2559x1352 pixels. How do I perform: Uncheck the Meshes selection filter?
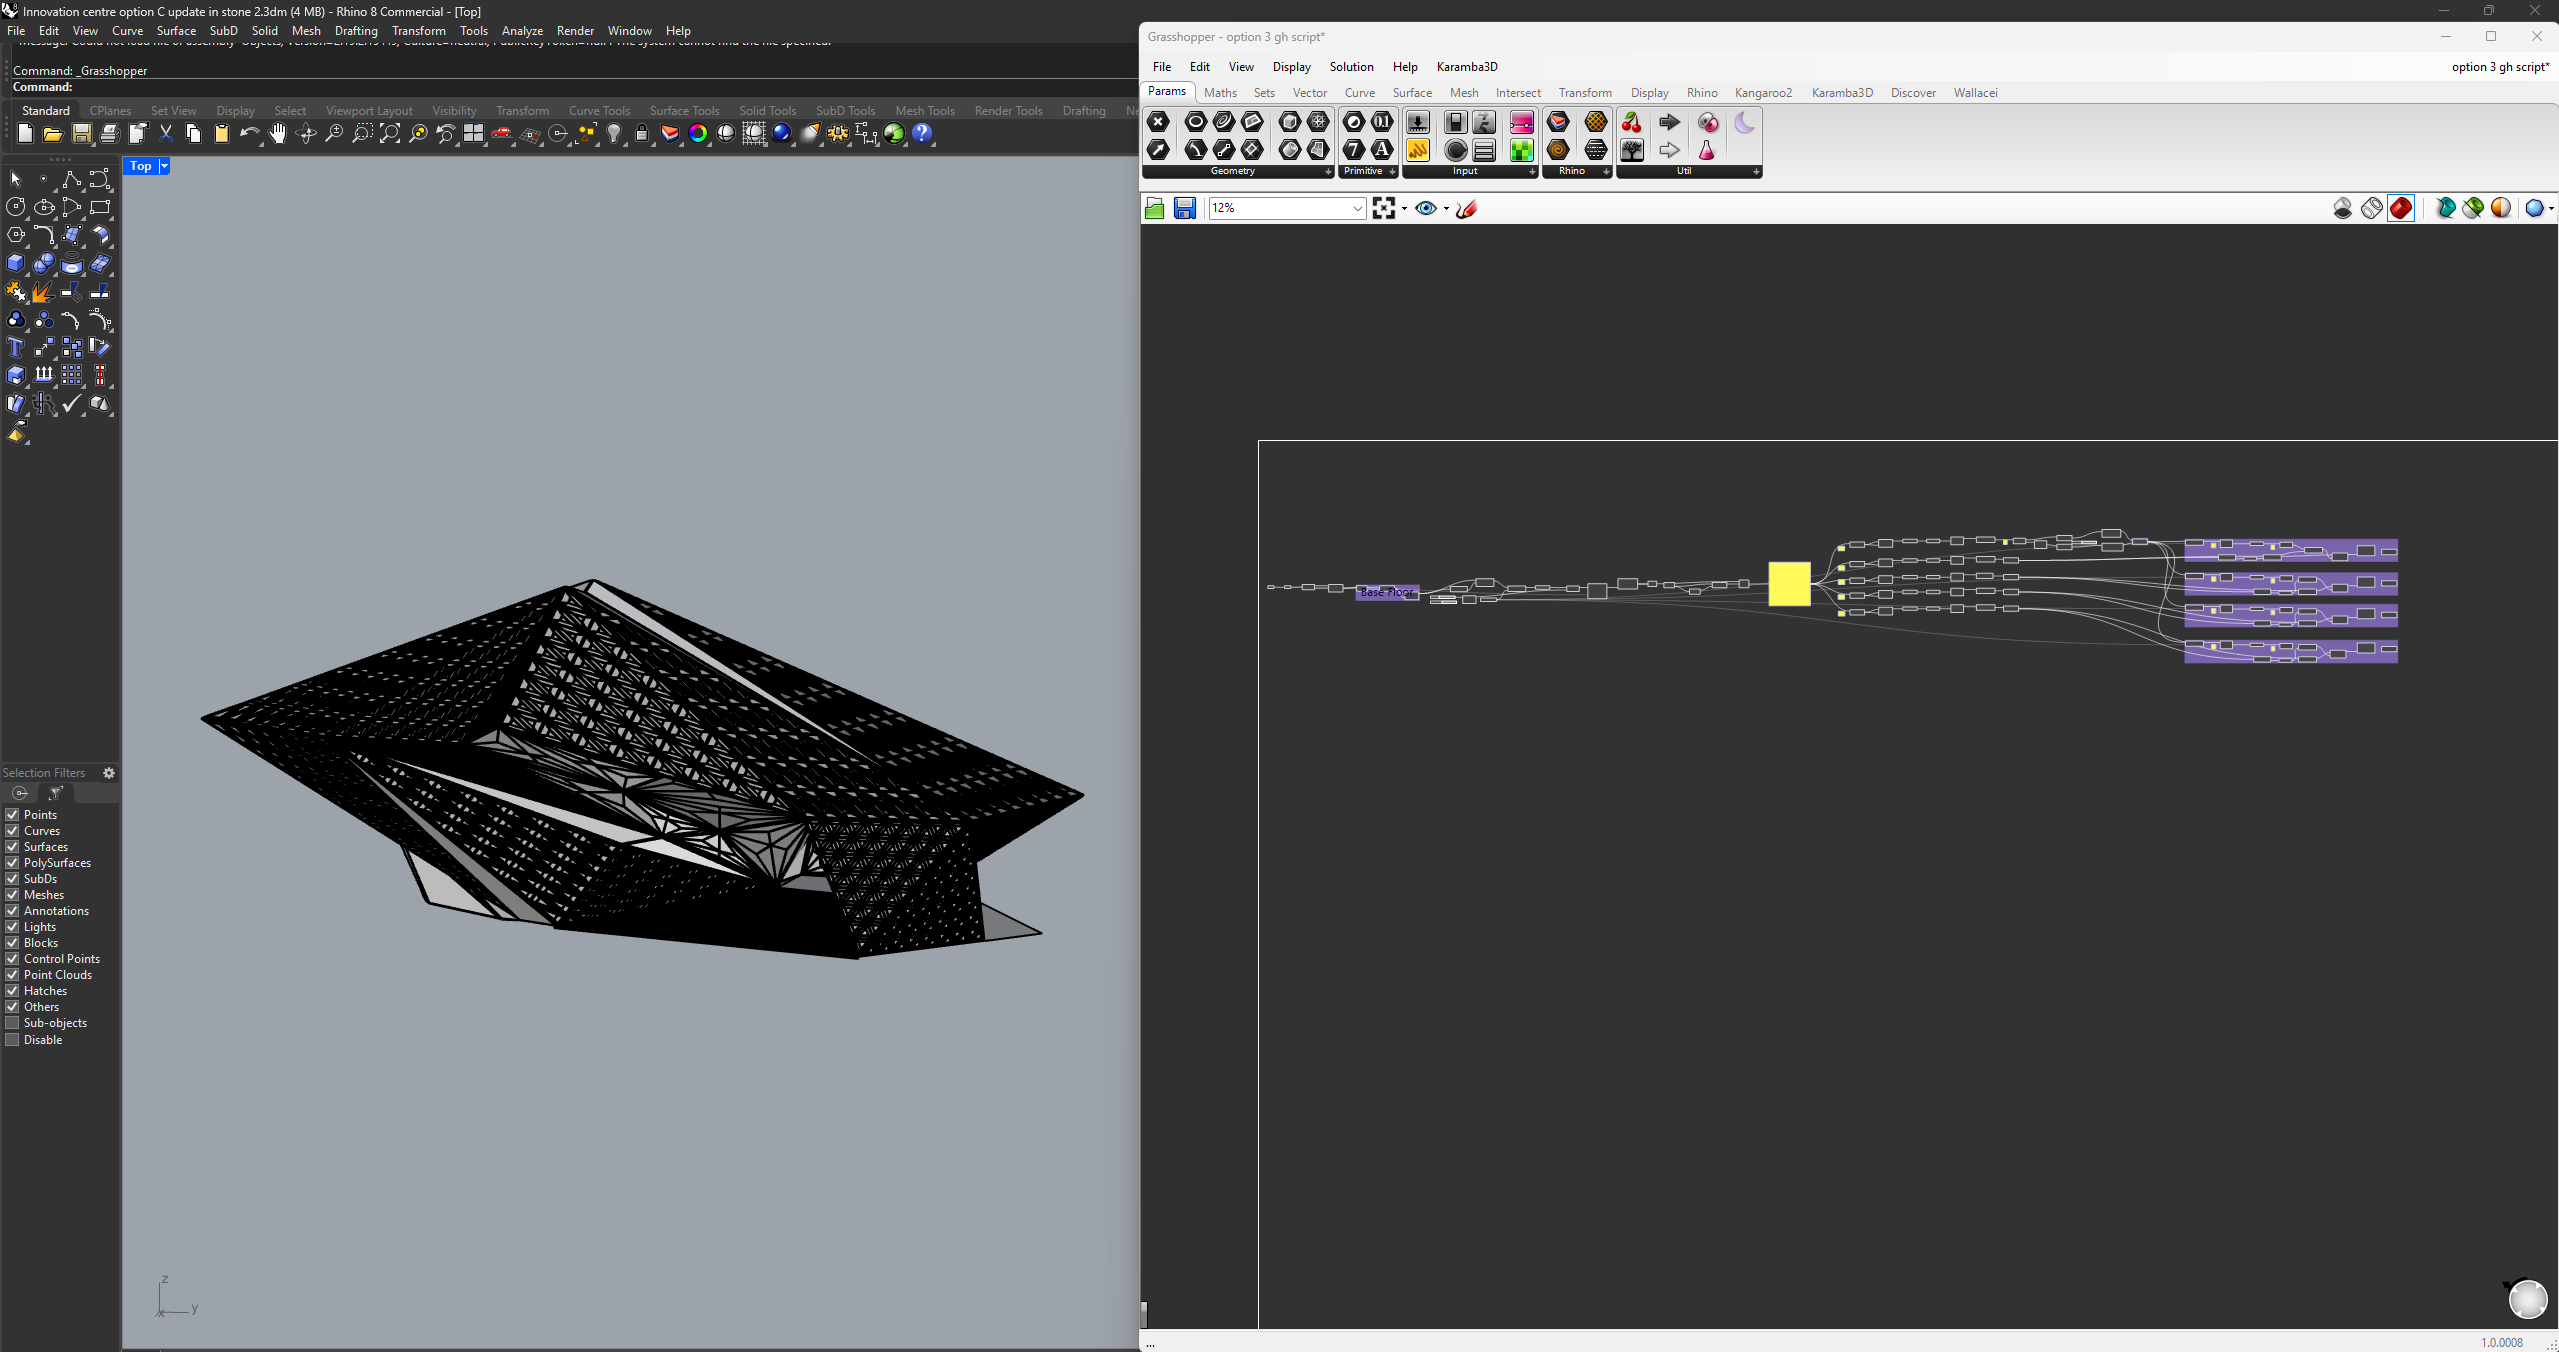[x=13, y=895]
